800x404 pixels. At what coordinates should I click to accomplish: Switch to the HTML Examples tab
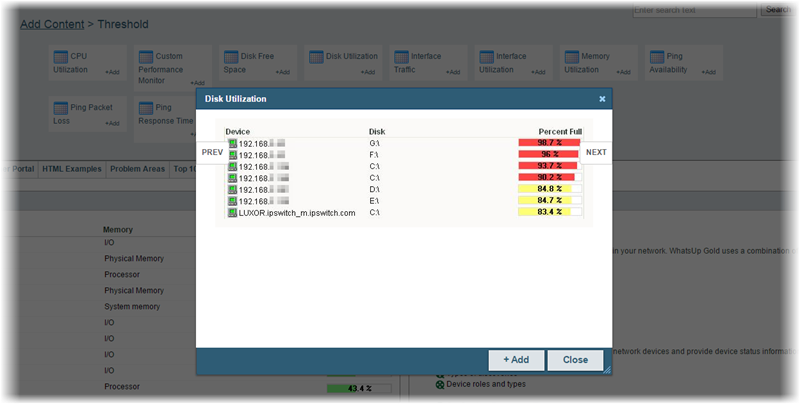pyautogui.click(x=72, y=169)
